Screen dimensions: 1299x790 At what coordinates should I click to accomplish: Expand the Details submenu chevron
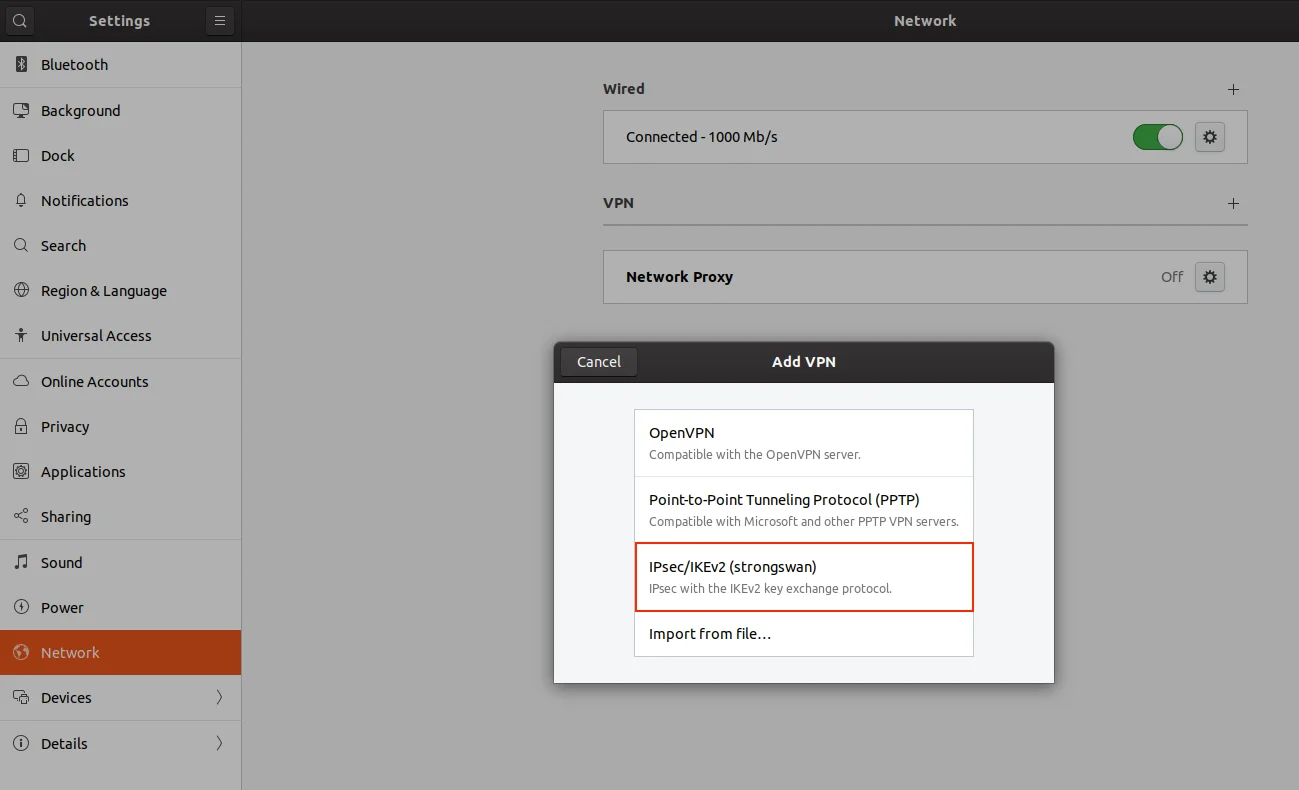[219, 743]
